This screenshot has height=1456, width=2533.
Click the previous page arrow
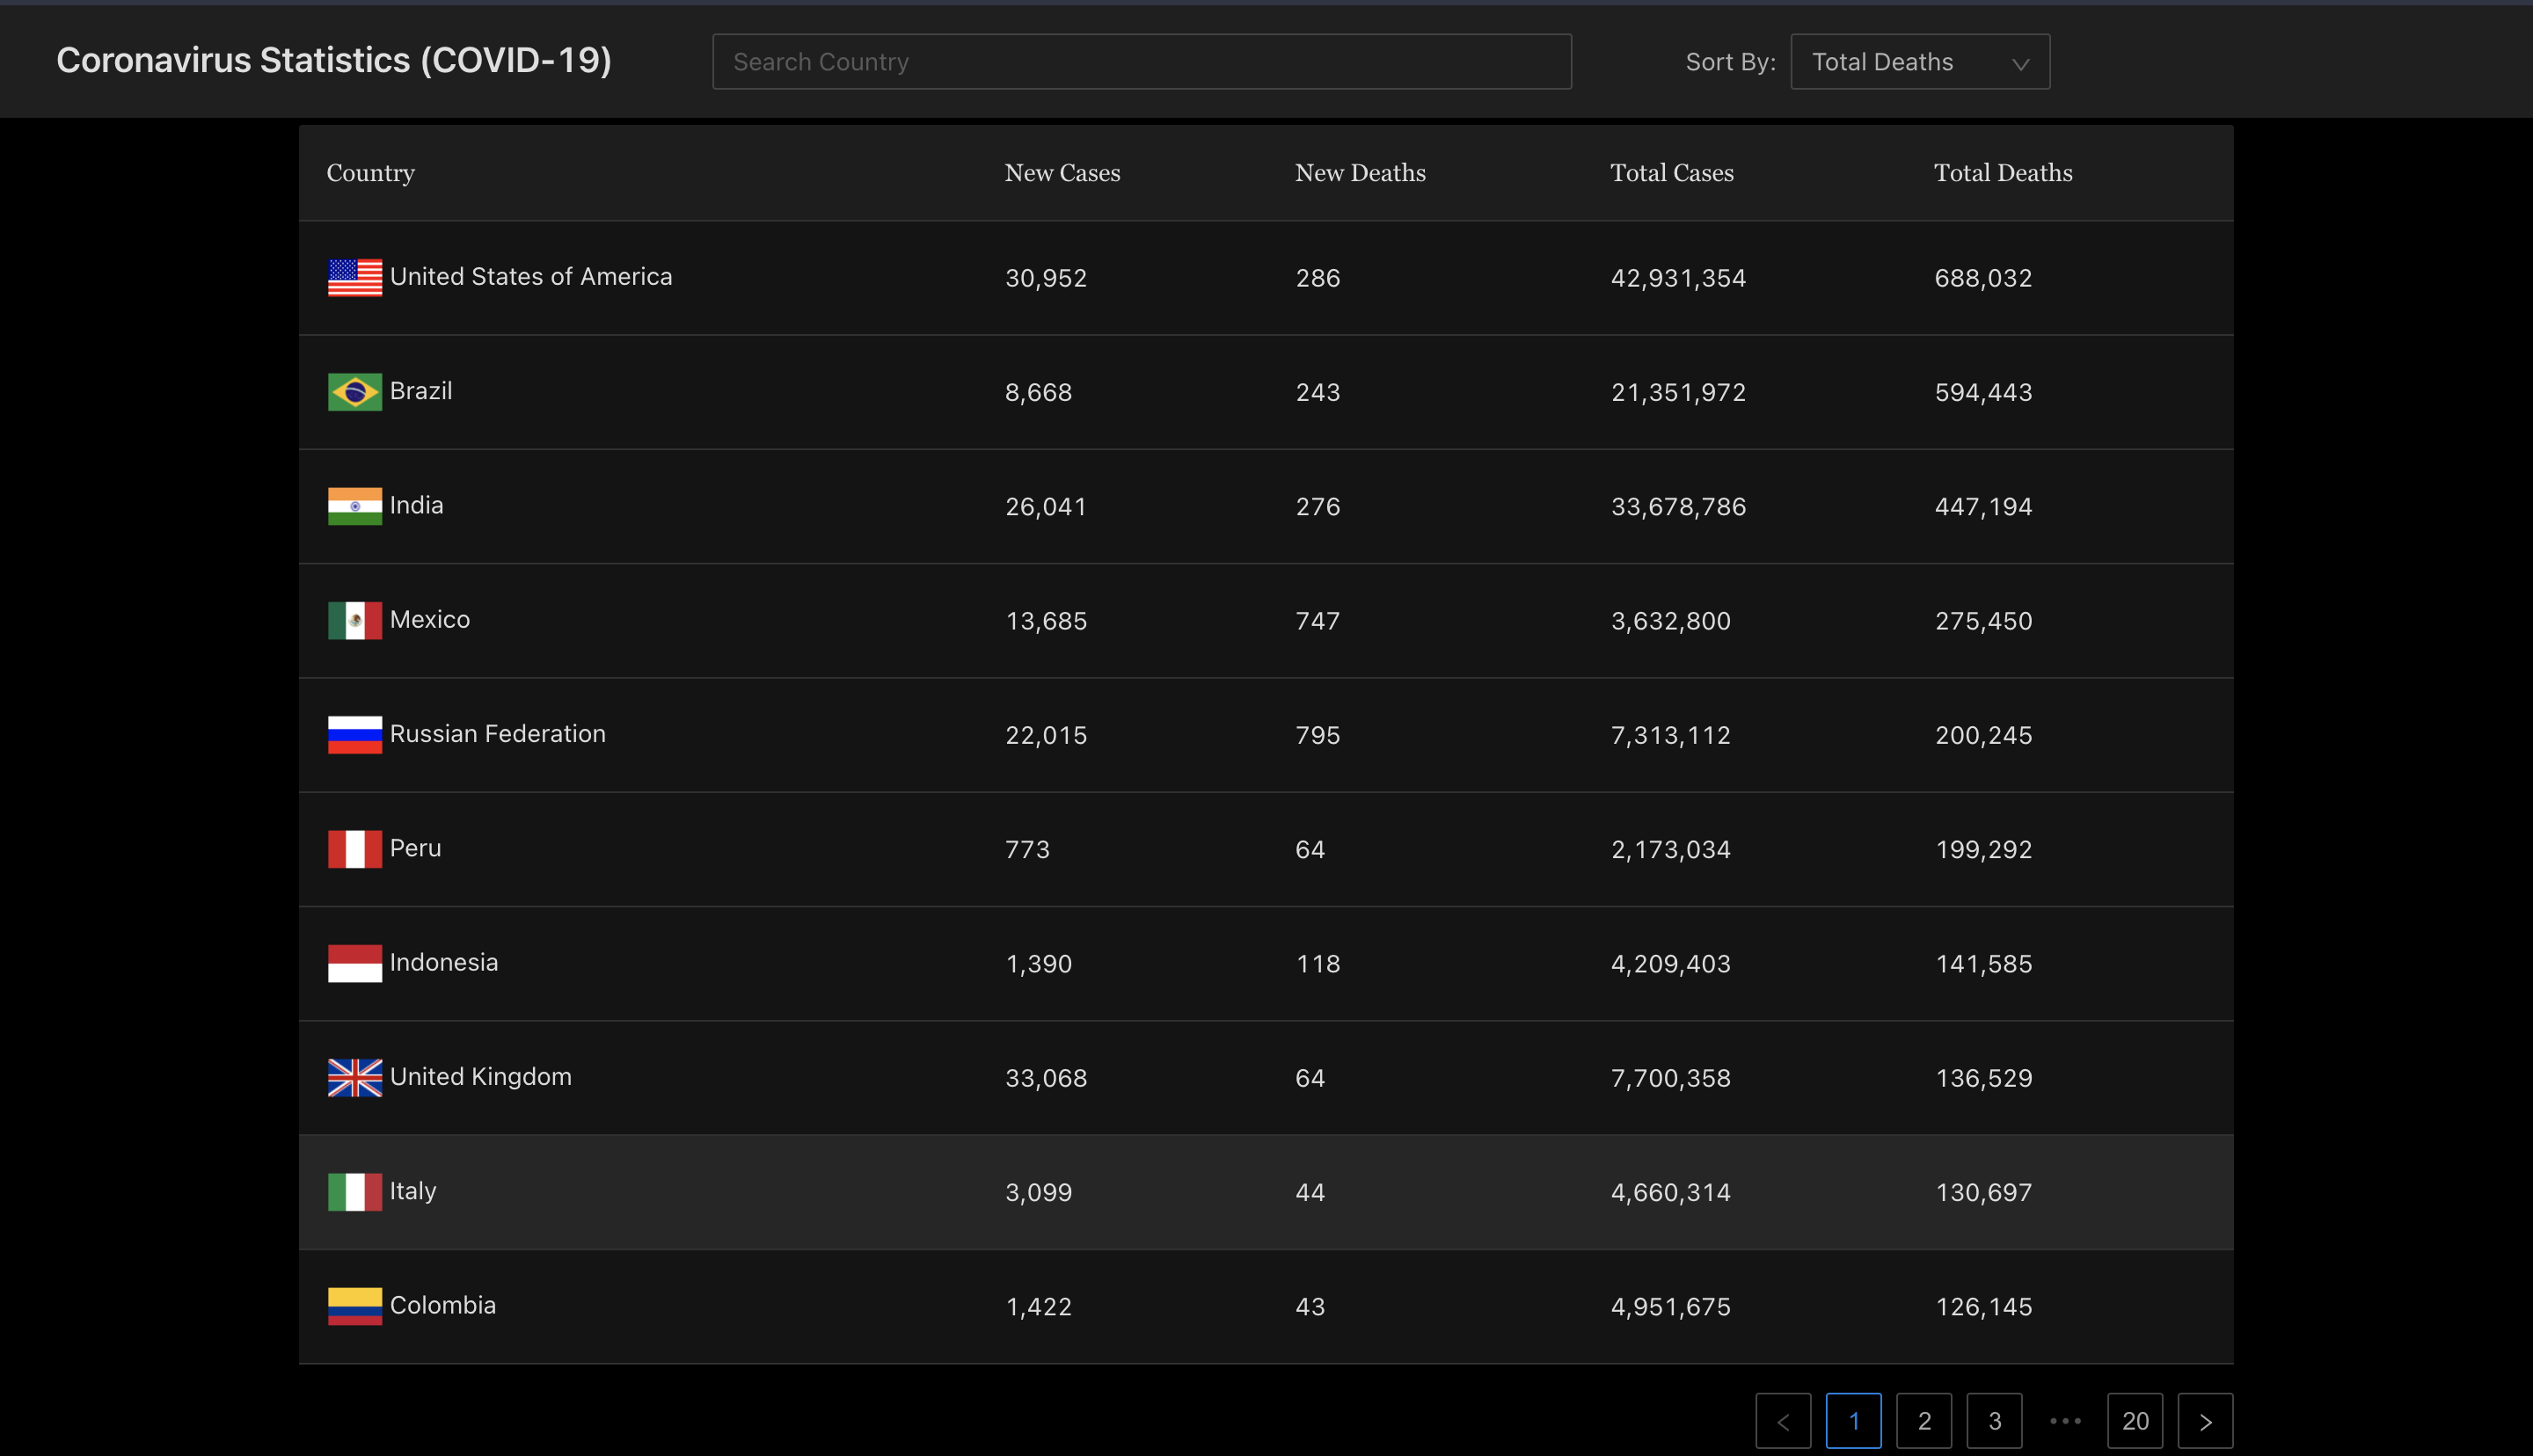pos(1783,1420)
